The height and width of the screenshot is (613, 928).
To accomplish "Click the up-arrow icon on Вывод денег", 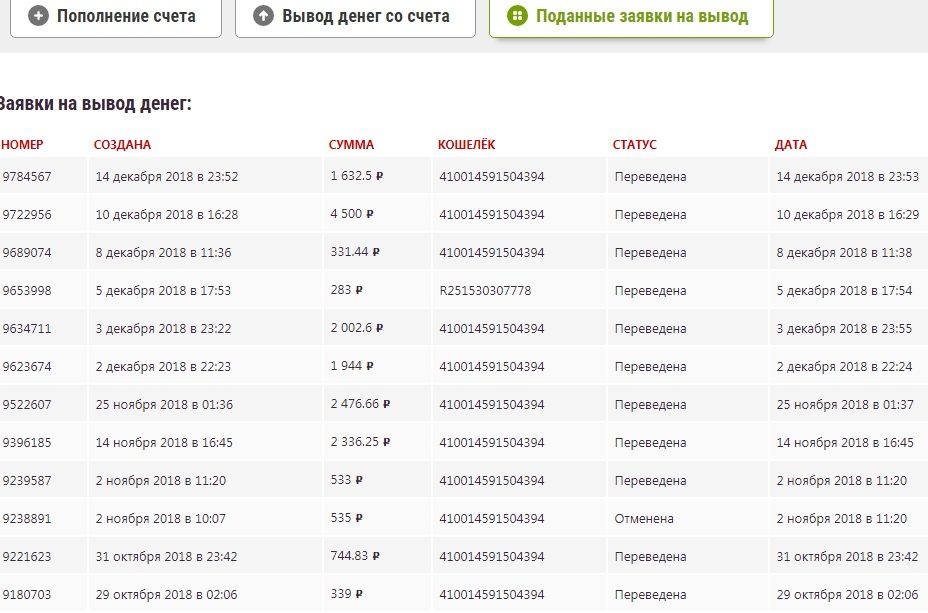I will [264, 16].
